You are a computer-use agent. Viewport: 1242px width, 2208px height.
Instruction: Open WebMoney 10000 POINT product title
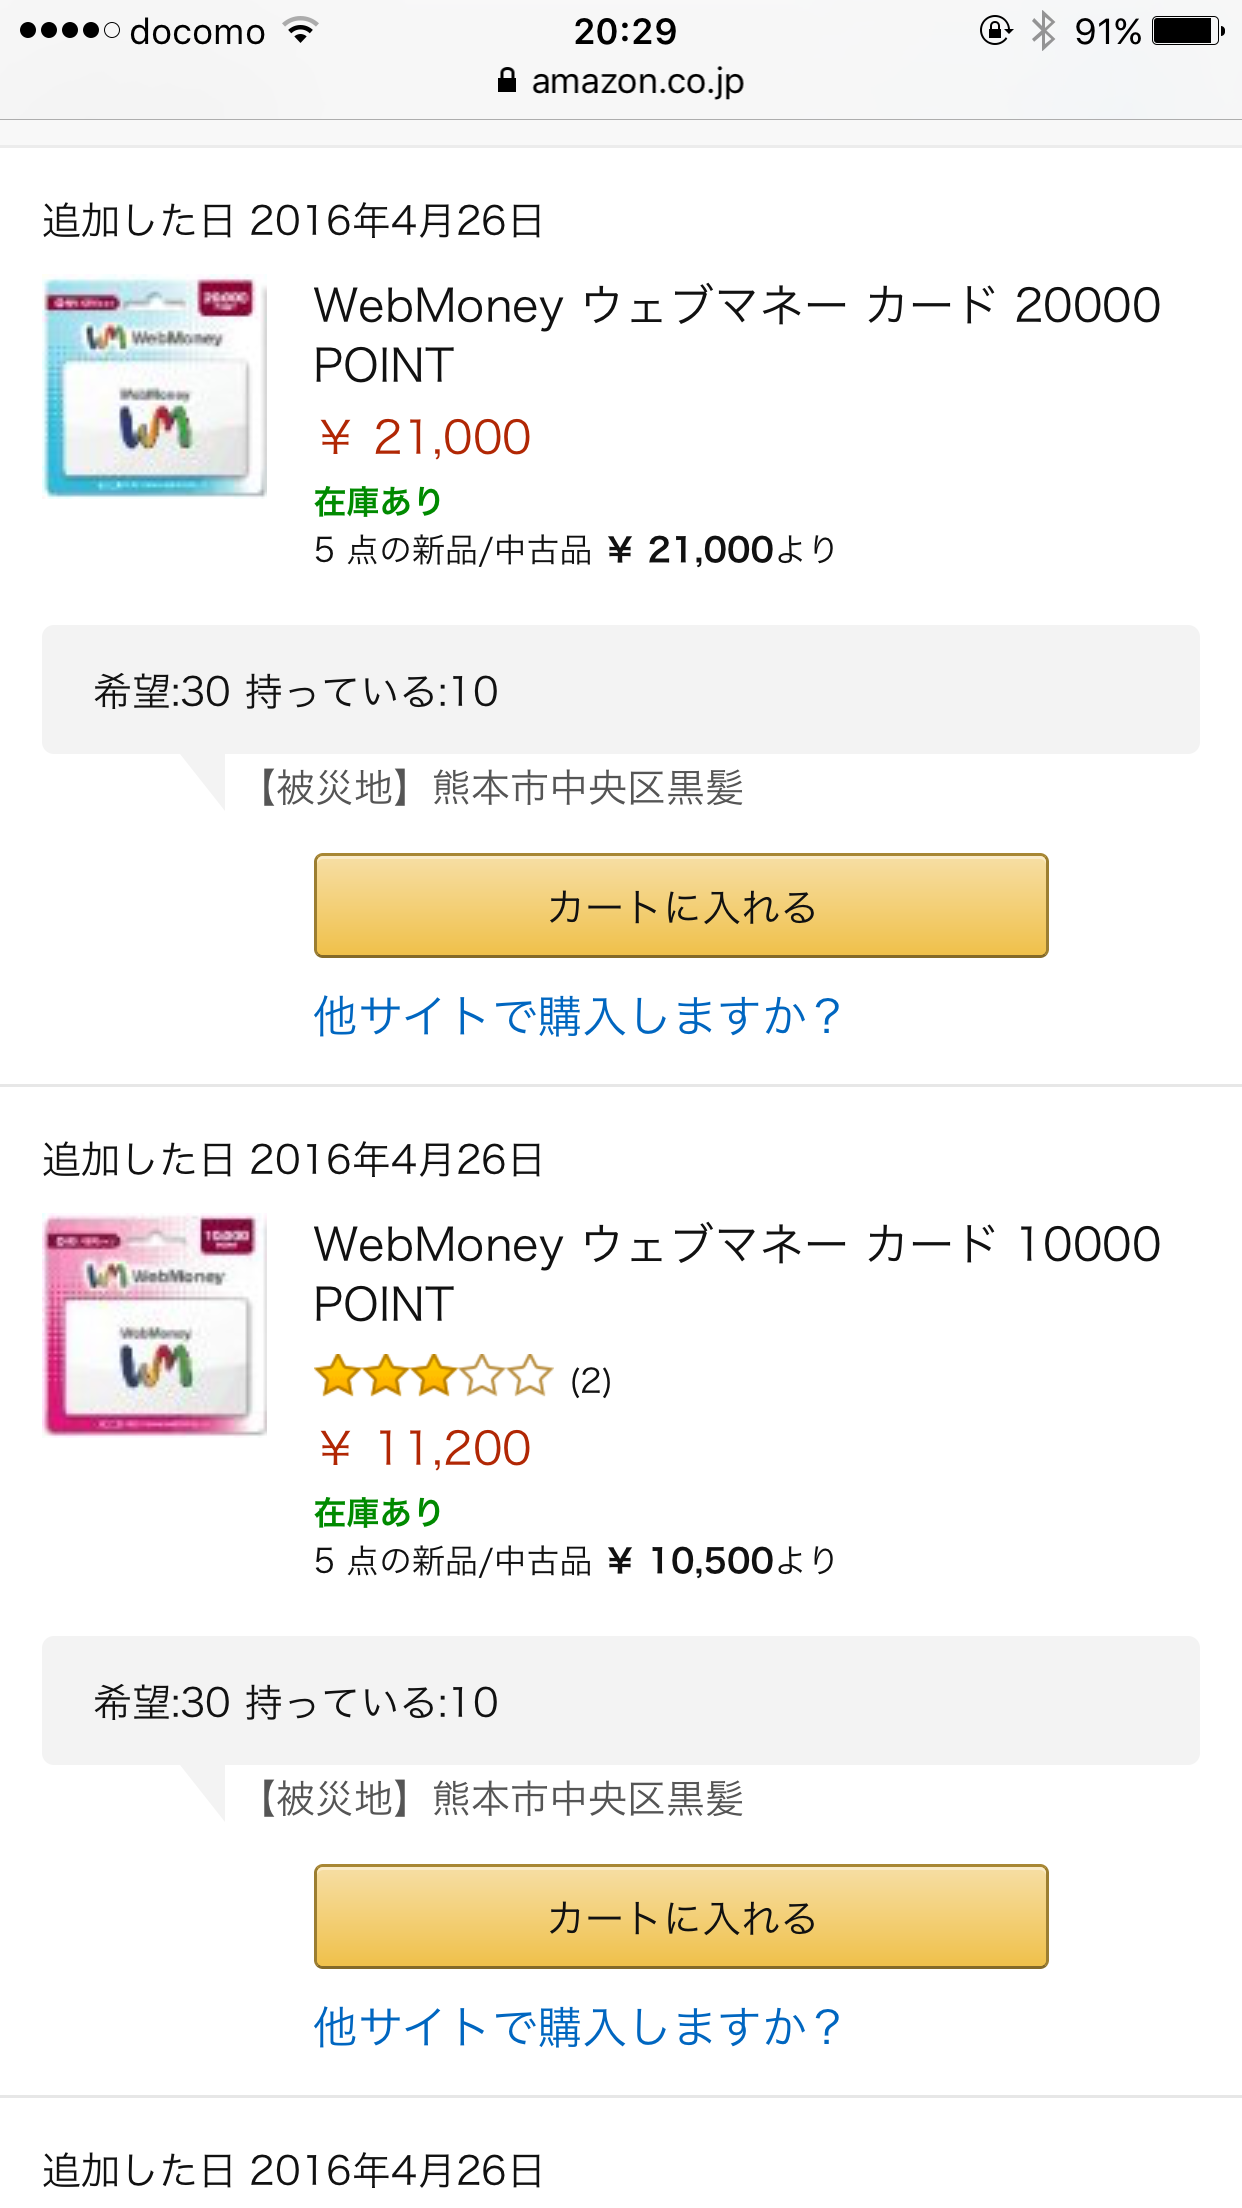coord(737,1274)
